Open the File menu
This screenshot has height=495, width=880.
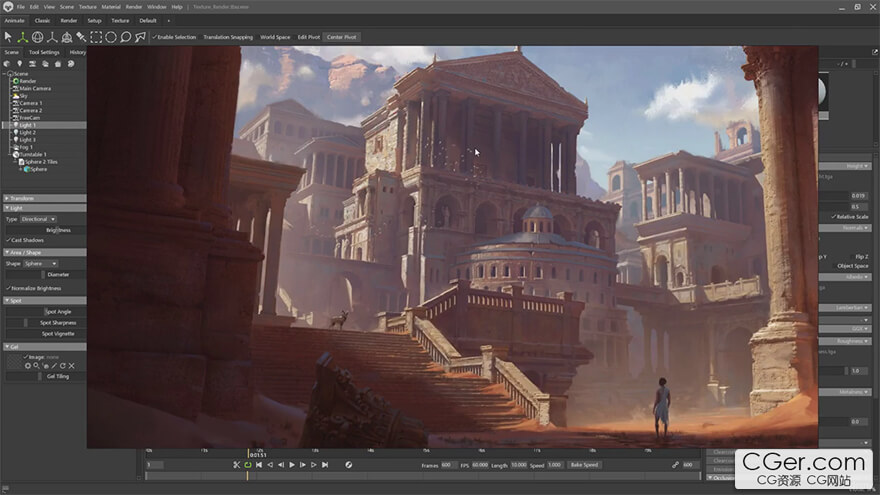(20, 7)
